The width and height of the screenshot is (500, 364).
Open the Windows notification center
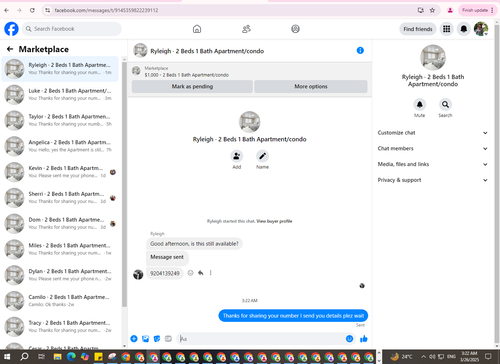click(x=488, y=356)
